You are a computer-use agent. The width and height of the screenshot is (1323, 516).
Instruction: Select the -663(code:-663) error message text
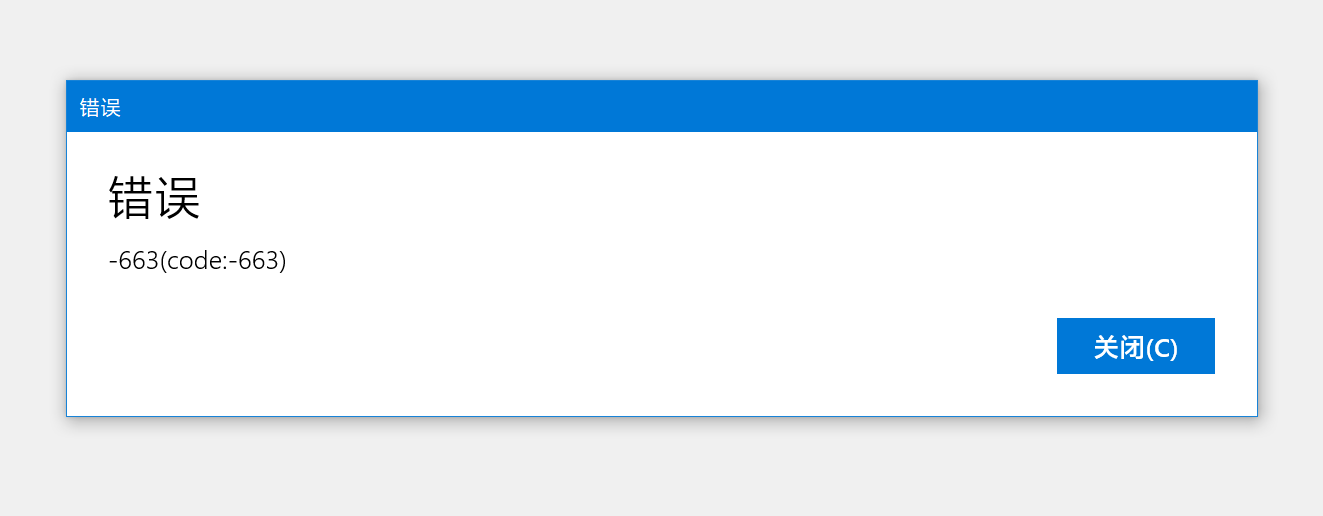pos(197,261)
